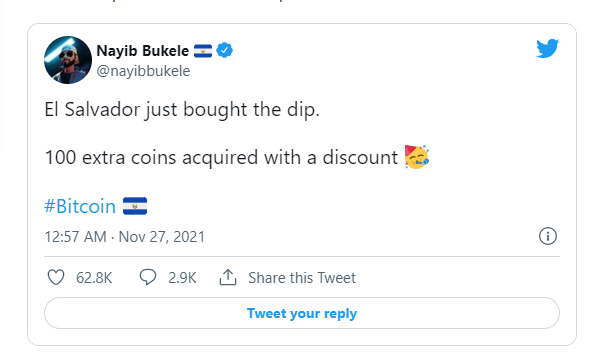Image resolution: width=608 pixels, height=362 pixels.
Task: Click the tweet text about buying the dip
Action: 182,110
